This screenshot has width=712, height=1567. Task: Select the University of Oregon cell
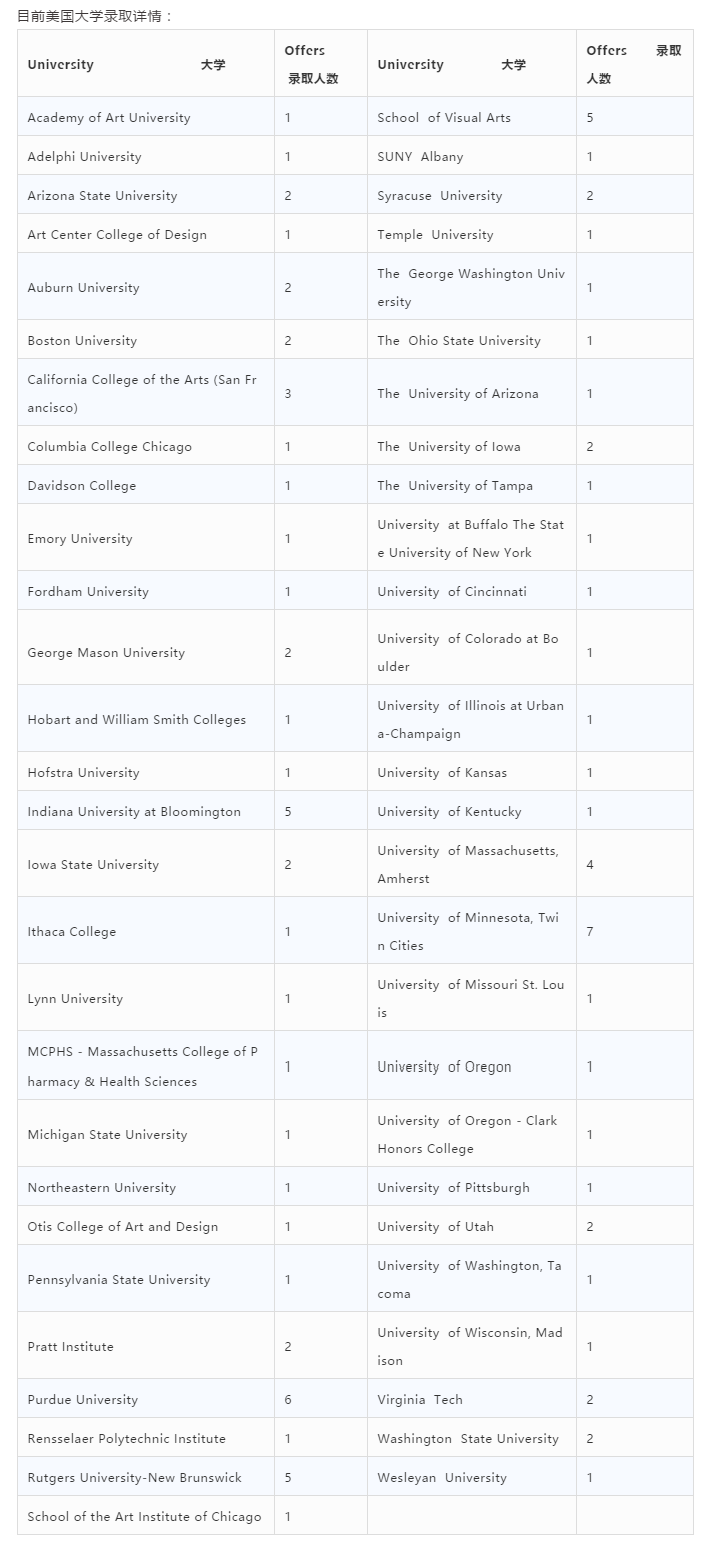click(472, 1066)
